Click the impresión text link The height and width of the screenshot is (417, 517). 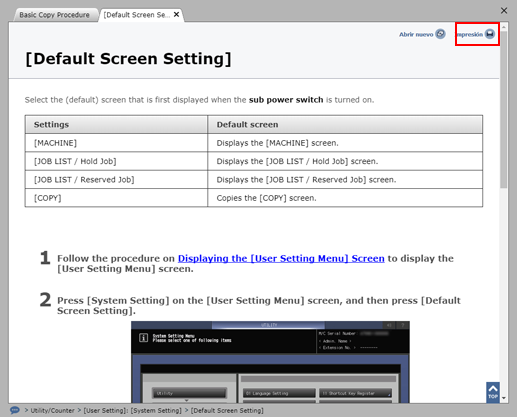point(470,34)
